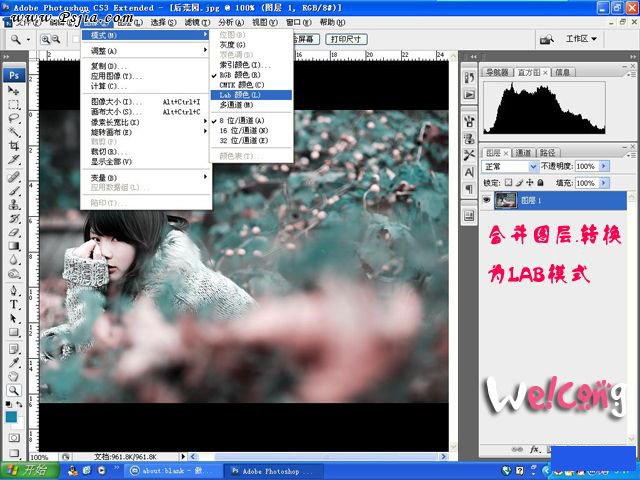Enable zoom out mode in options bar
This screenshot has width=640, height=480.
pos(56,39)
